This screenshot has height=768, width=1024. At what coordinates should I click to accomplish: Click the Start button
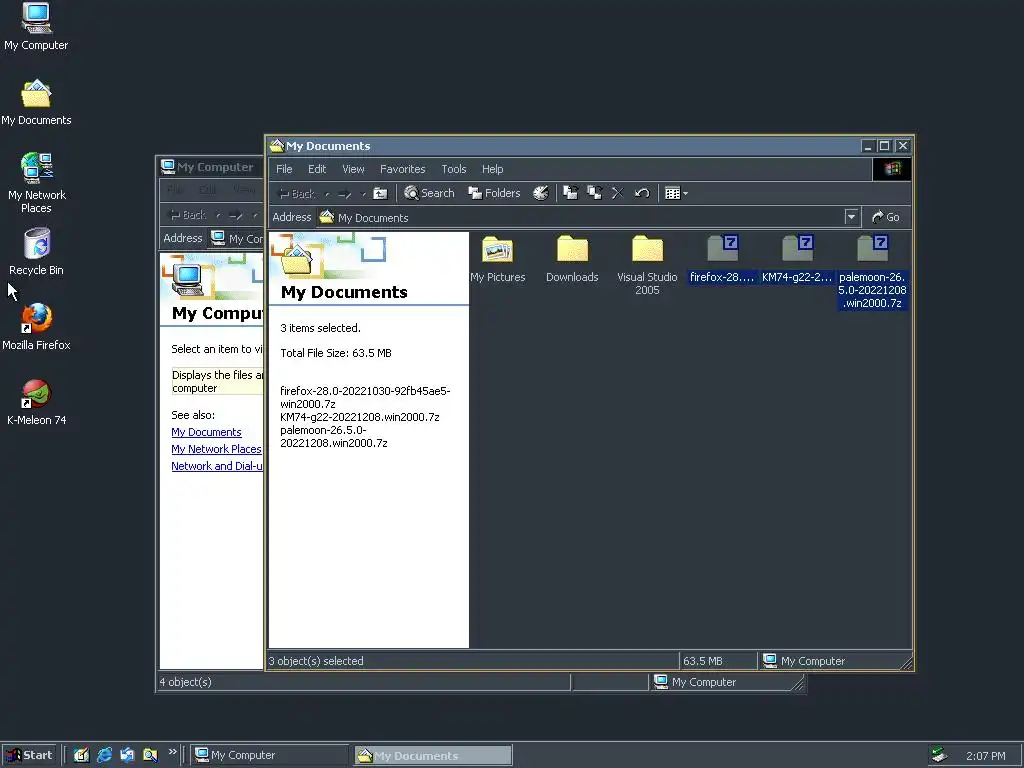[29, 755]
